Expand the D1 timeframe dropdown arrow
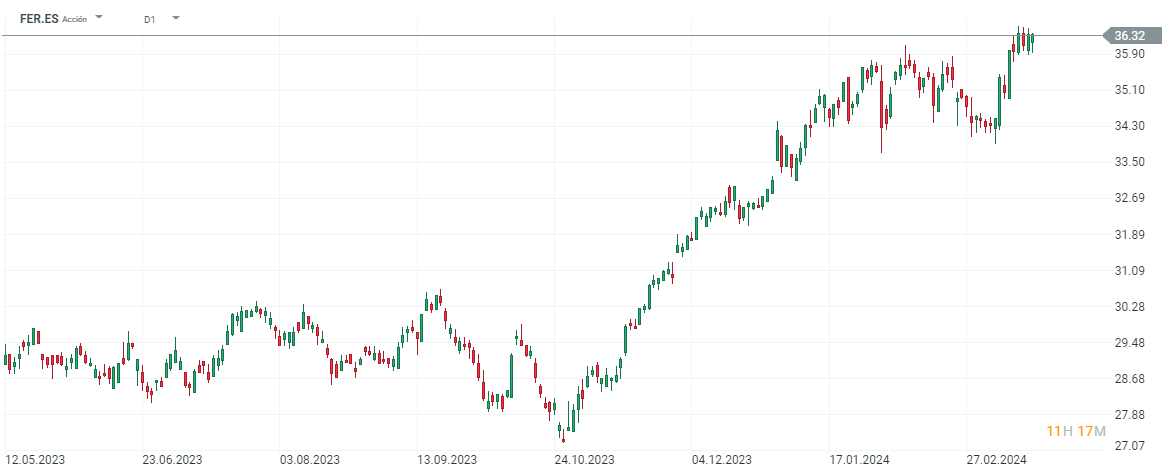 pos(176,18)
